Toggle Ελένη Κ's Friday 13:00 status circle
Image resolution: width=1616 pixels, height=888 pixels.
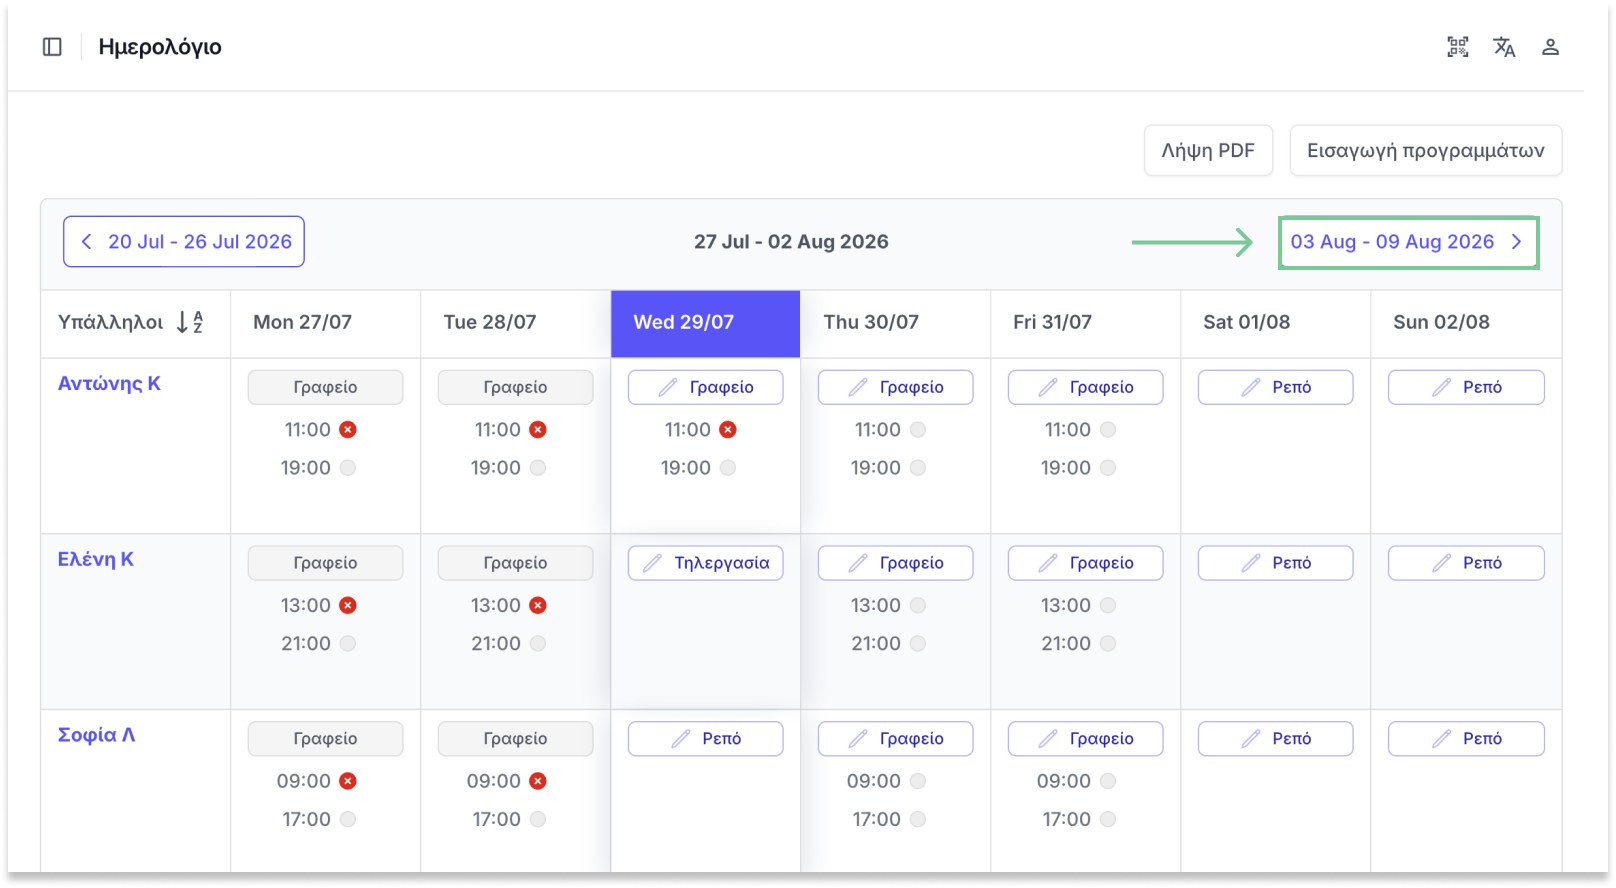pyautogui.click(x=1108, y=606)
